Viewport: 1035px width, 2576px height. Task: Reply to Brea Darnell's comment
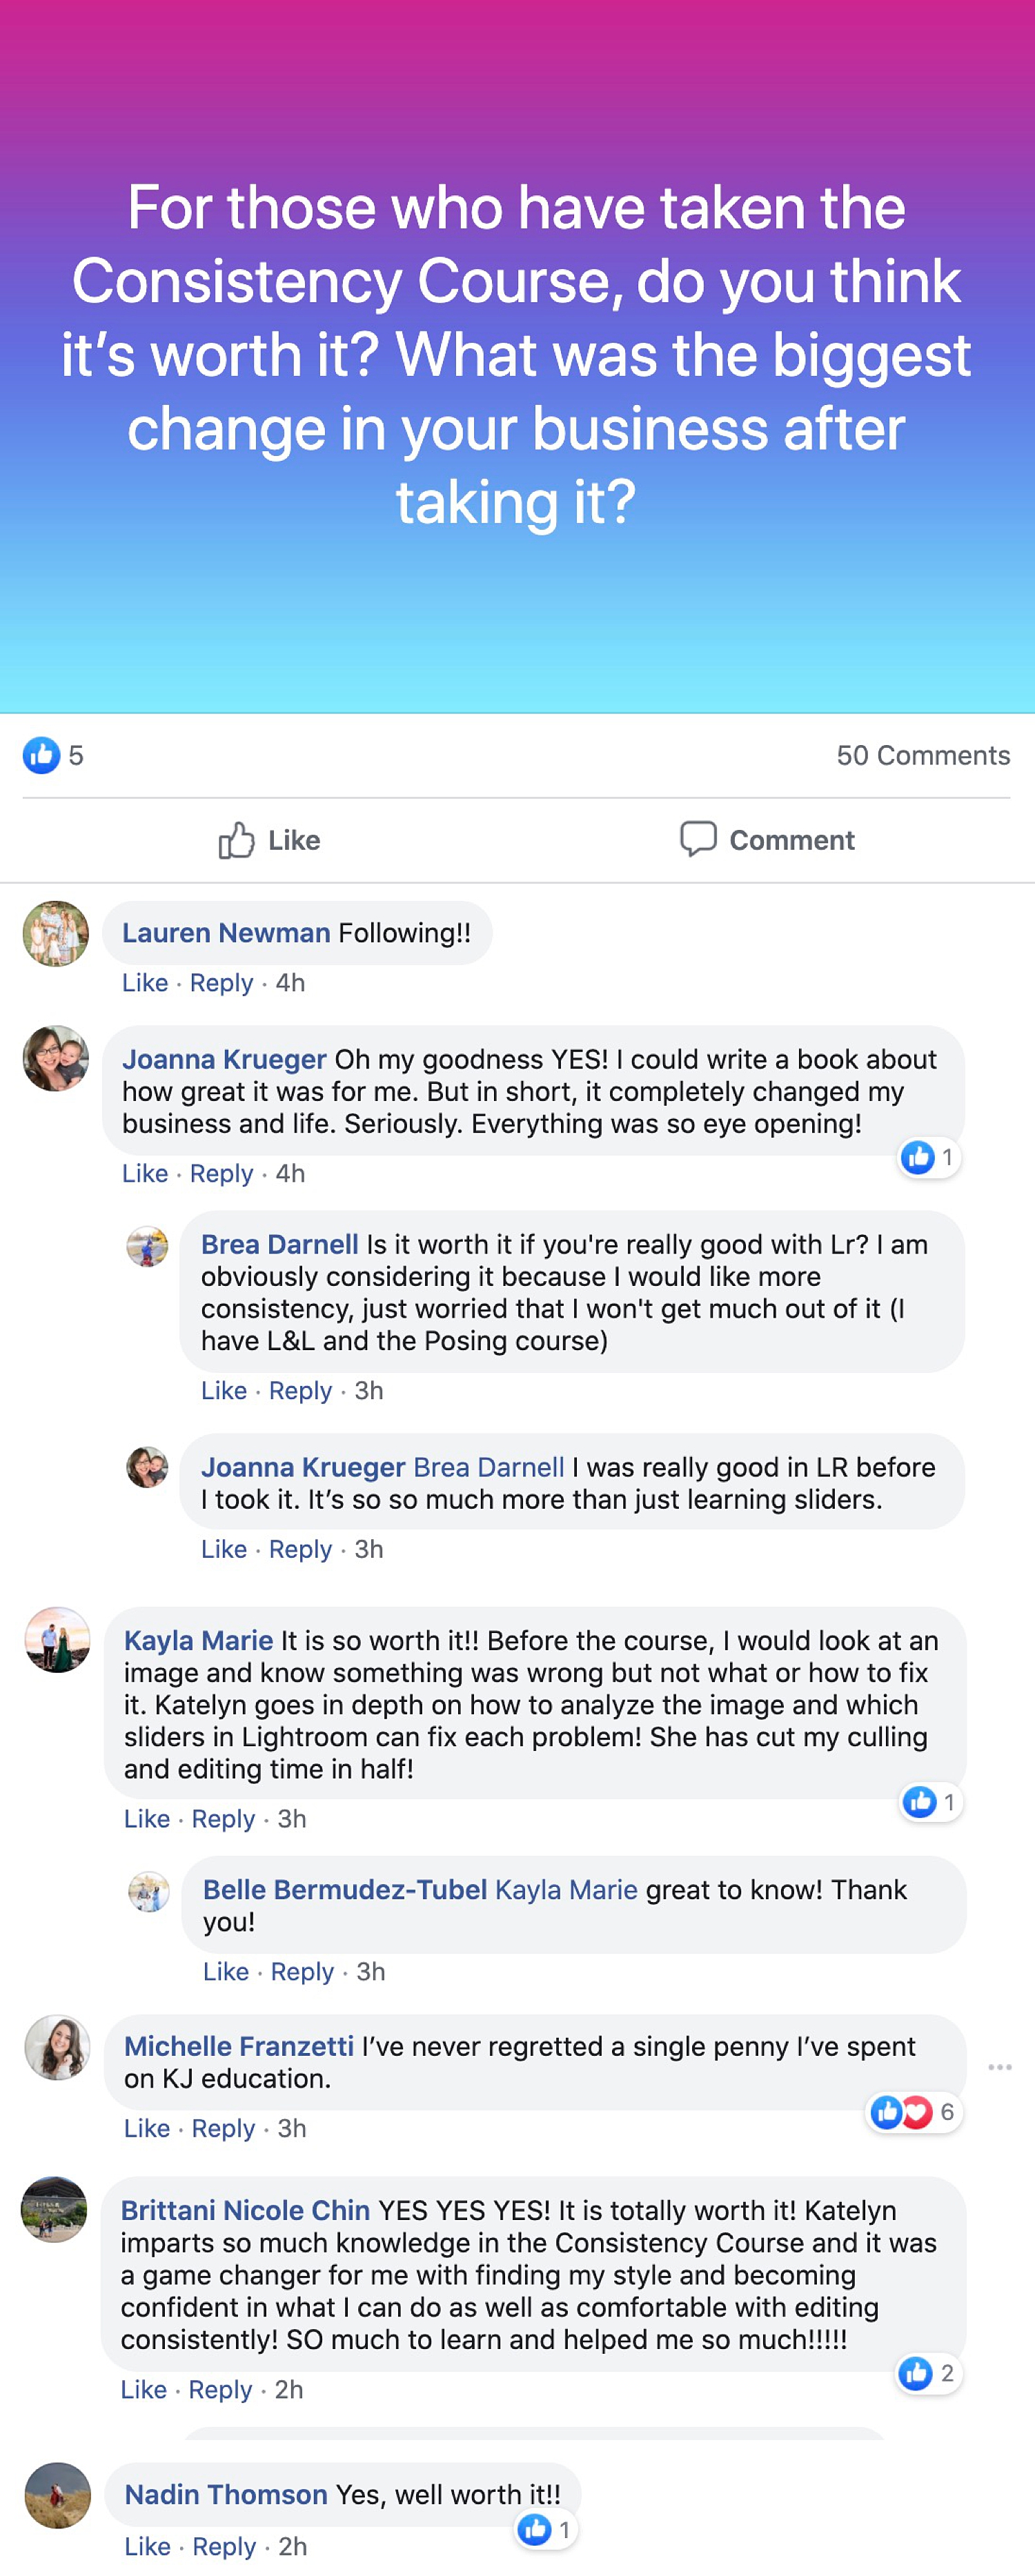pyautogui.click(x=300, y=1390)
